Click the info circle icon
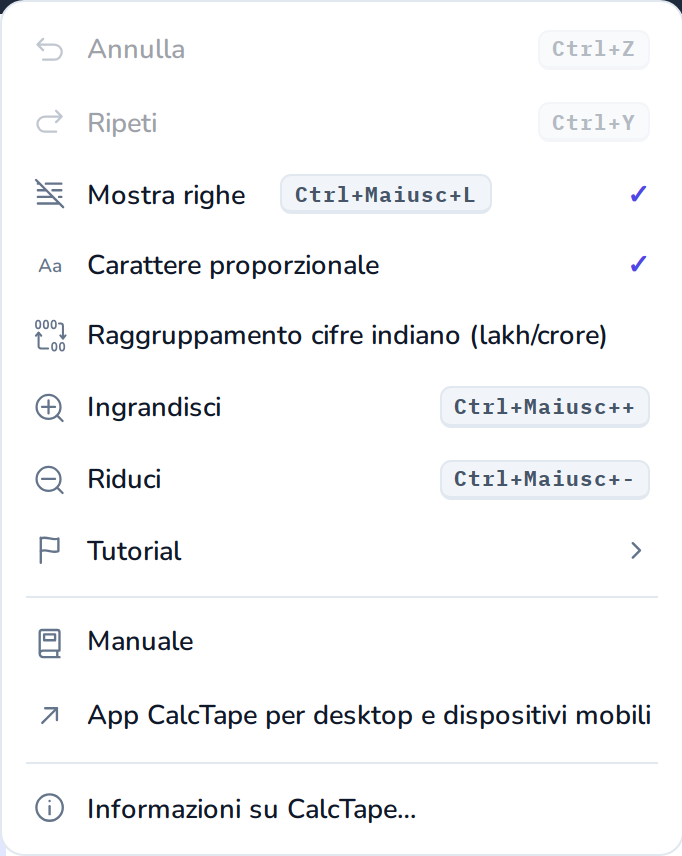The width and height of the screenshot is (682, 856). coord(50,807)
